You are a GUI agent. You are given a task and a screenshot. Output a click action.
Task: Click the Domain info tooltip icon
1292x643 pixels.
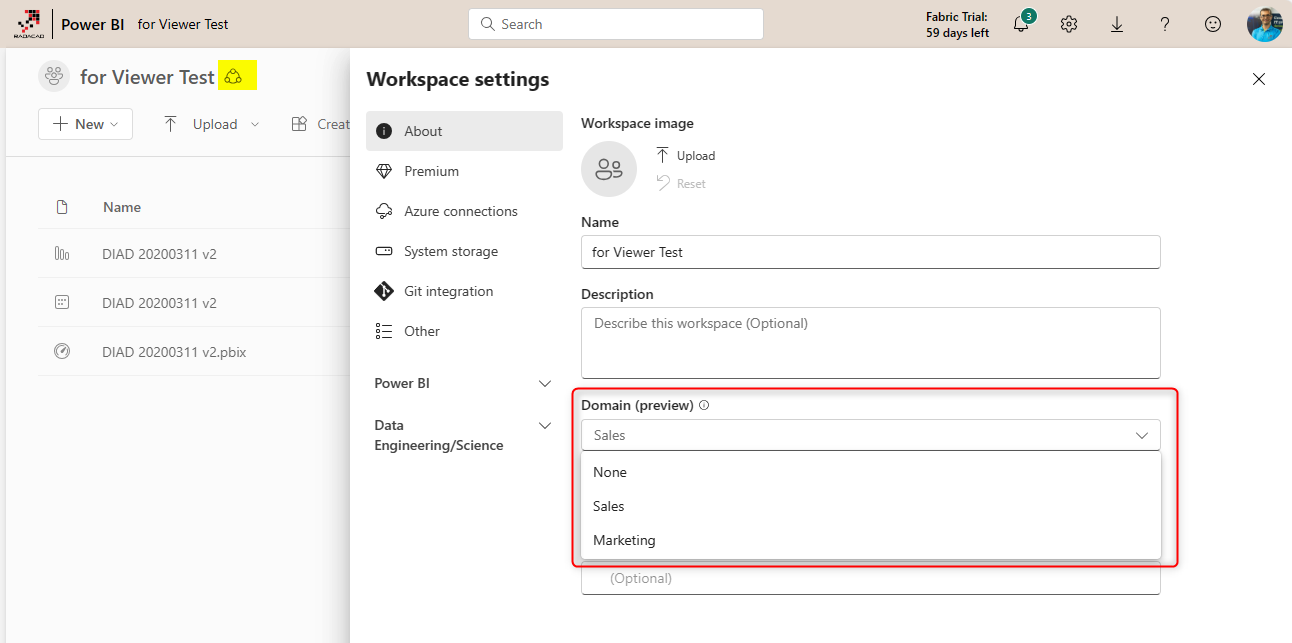coord(704,406)
